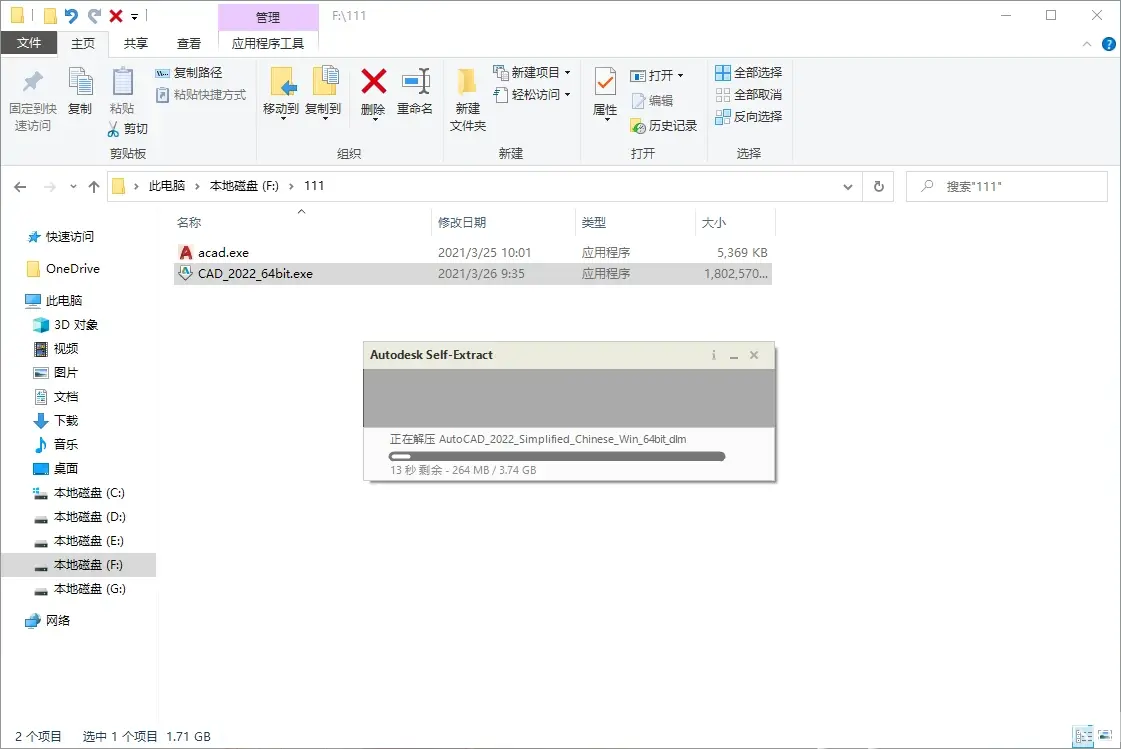Click 此电脑 in the address breadcrumb
Screen dimensions: 1121x749
(167, 187)
